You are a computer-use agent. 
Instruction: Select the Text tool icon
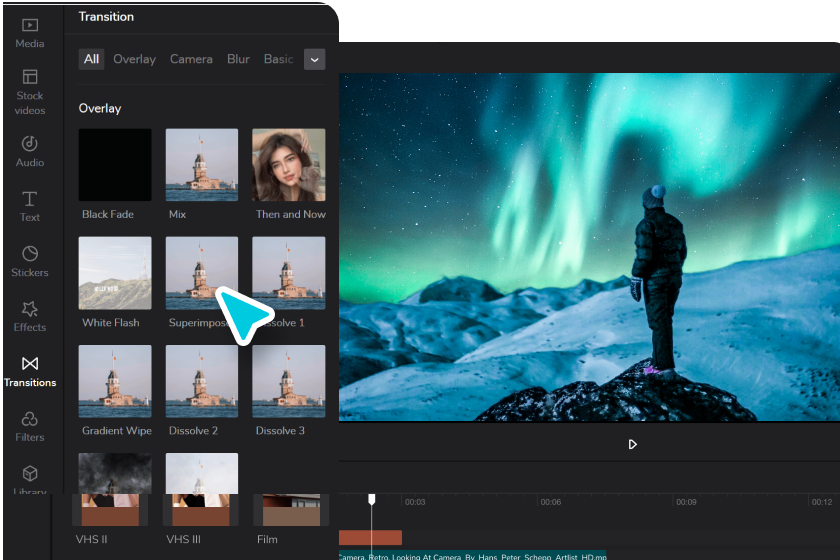[x=29, y=199]
